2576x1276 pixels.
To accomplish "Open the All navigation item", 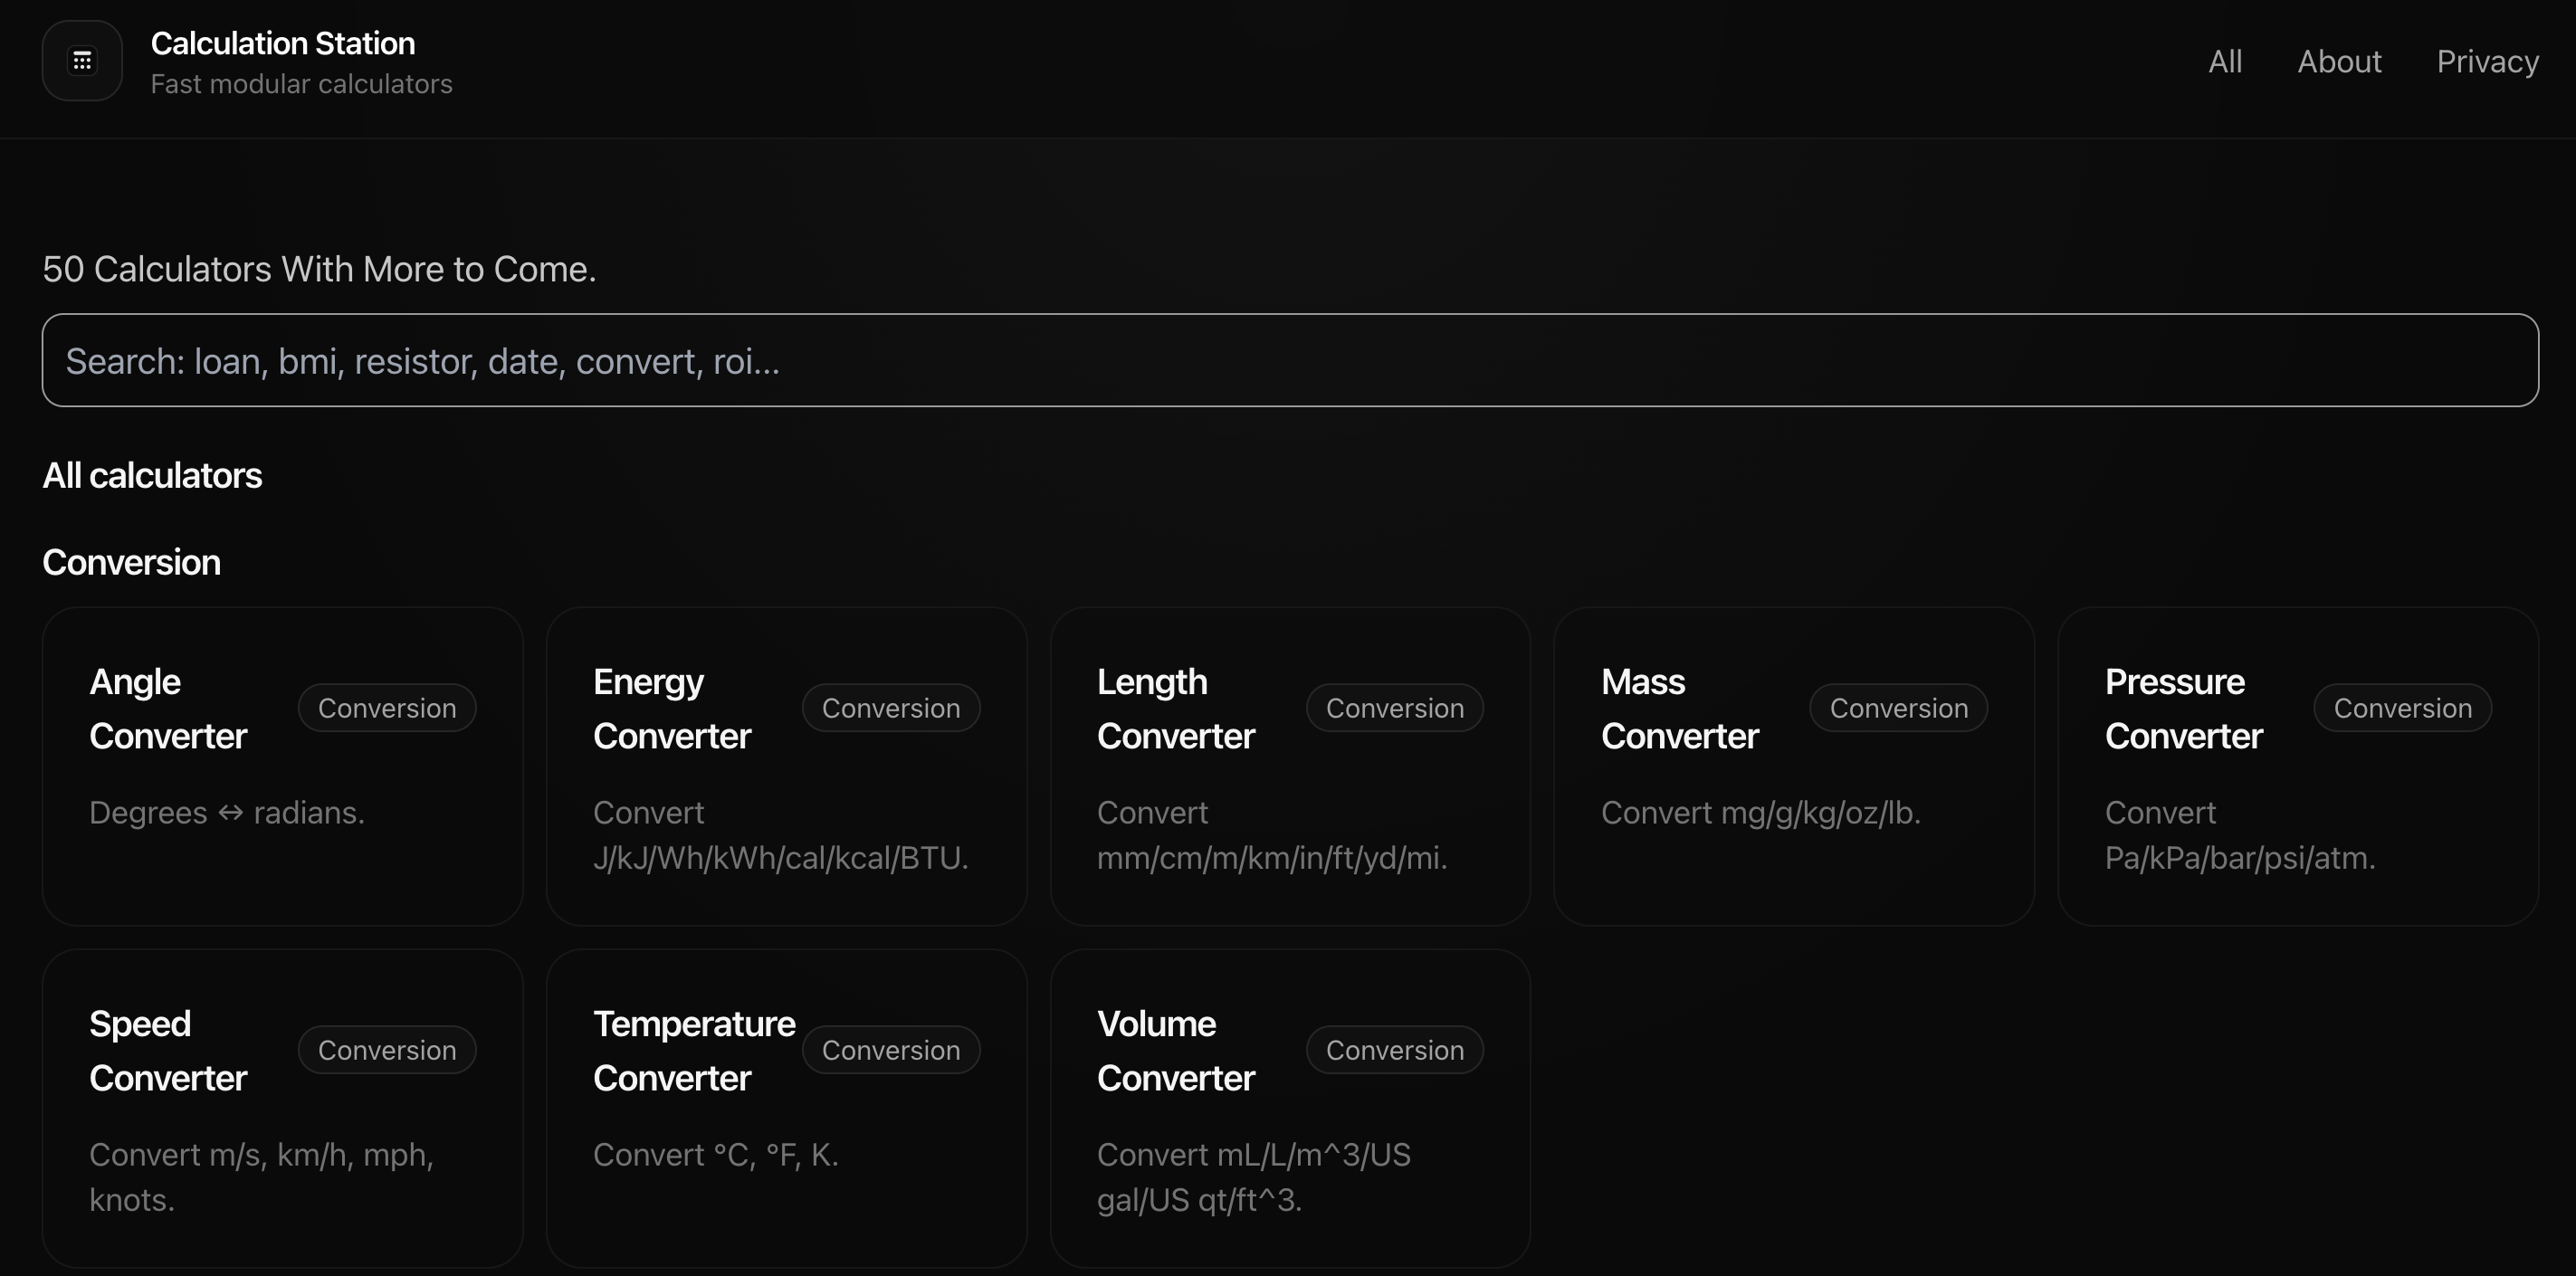I will 2225,62.
